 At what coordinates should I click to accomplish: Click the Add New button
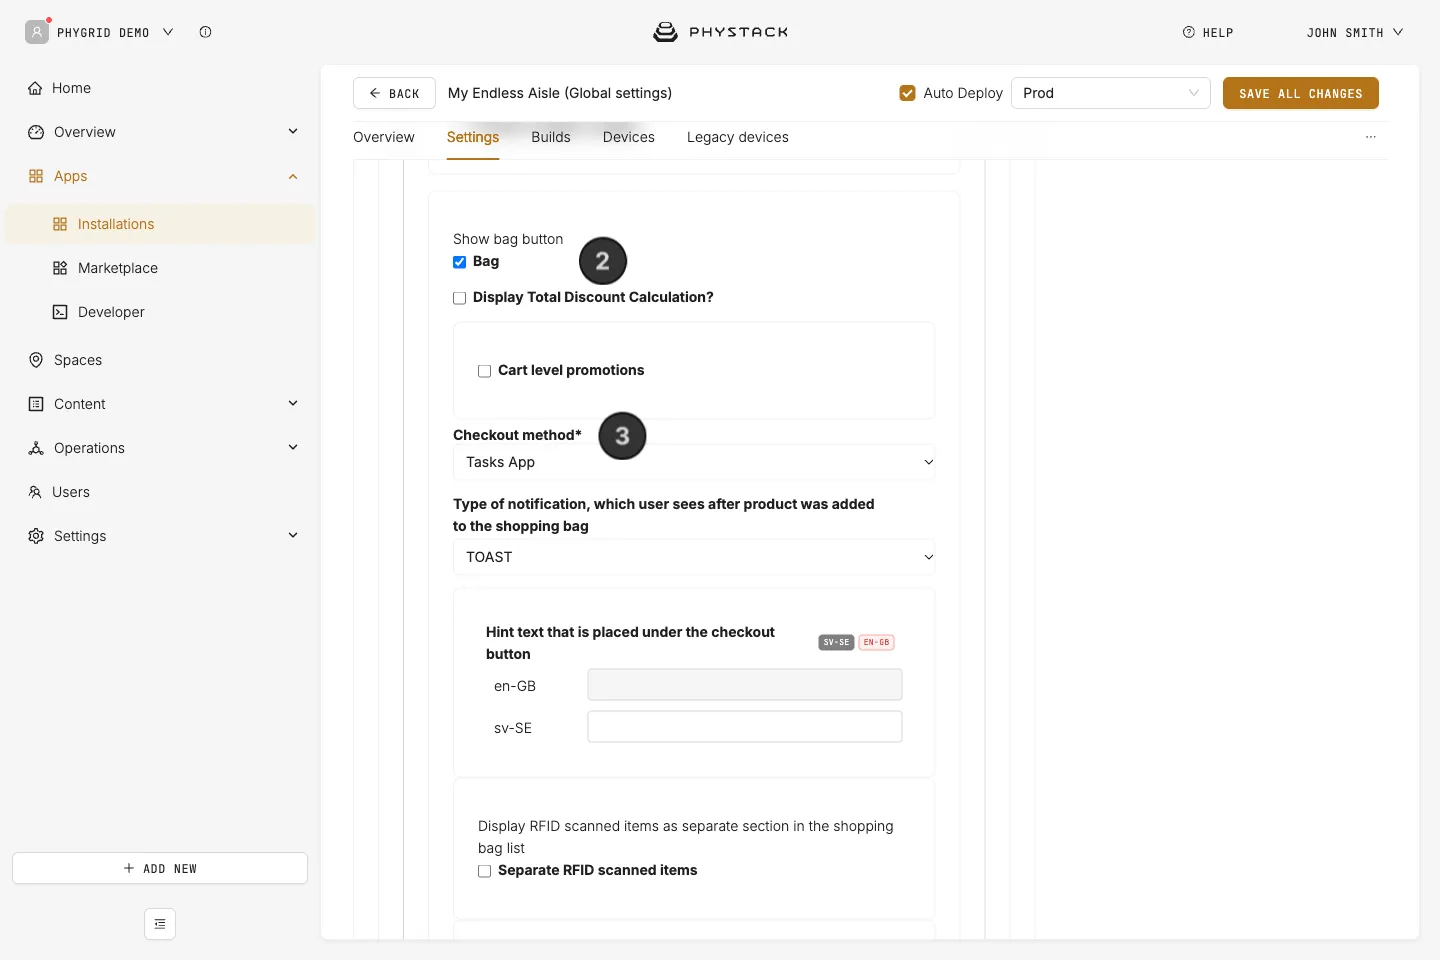(x=160, y=868)
